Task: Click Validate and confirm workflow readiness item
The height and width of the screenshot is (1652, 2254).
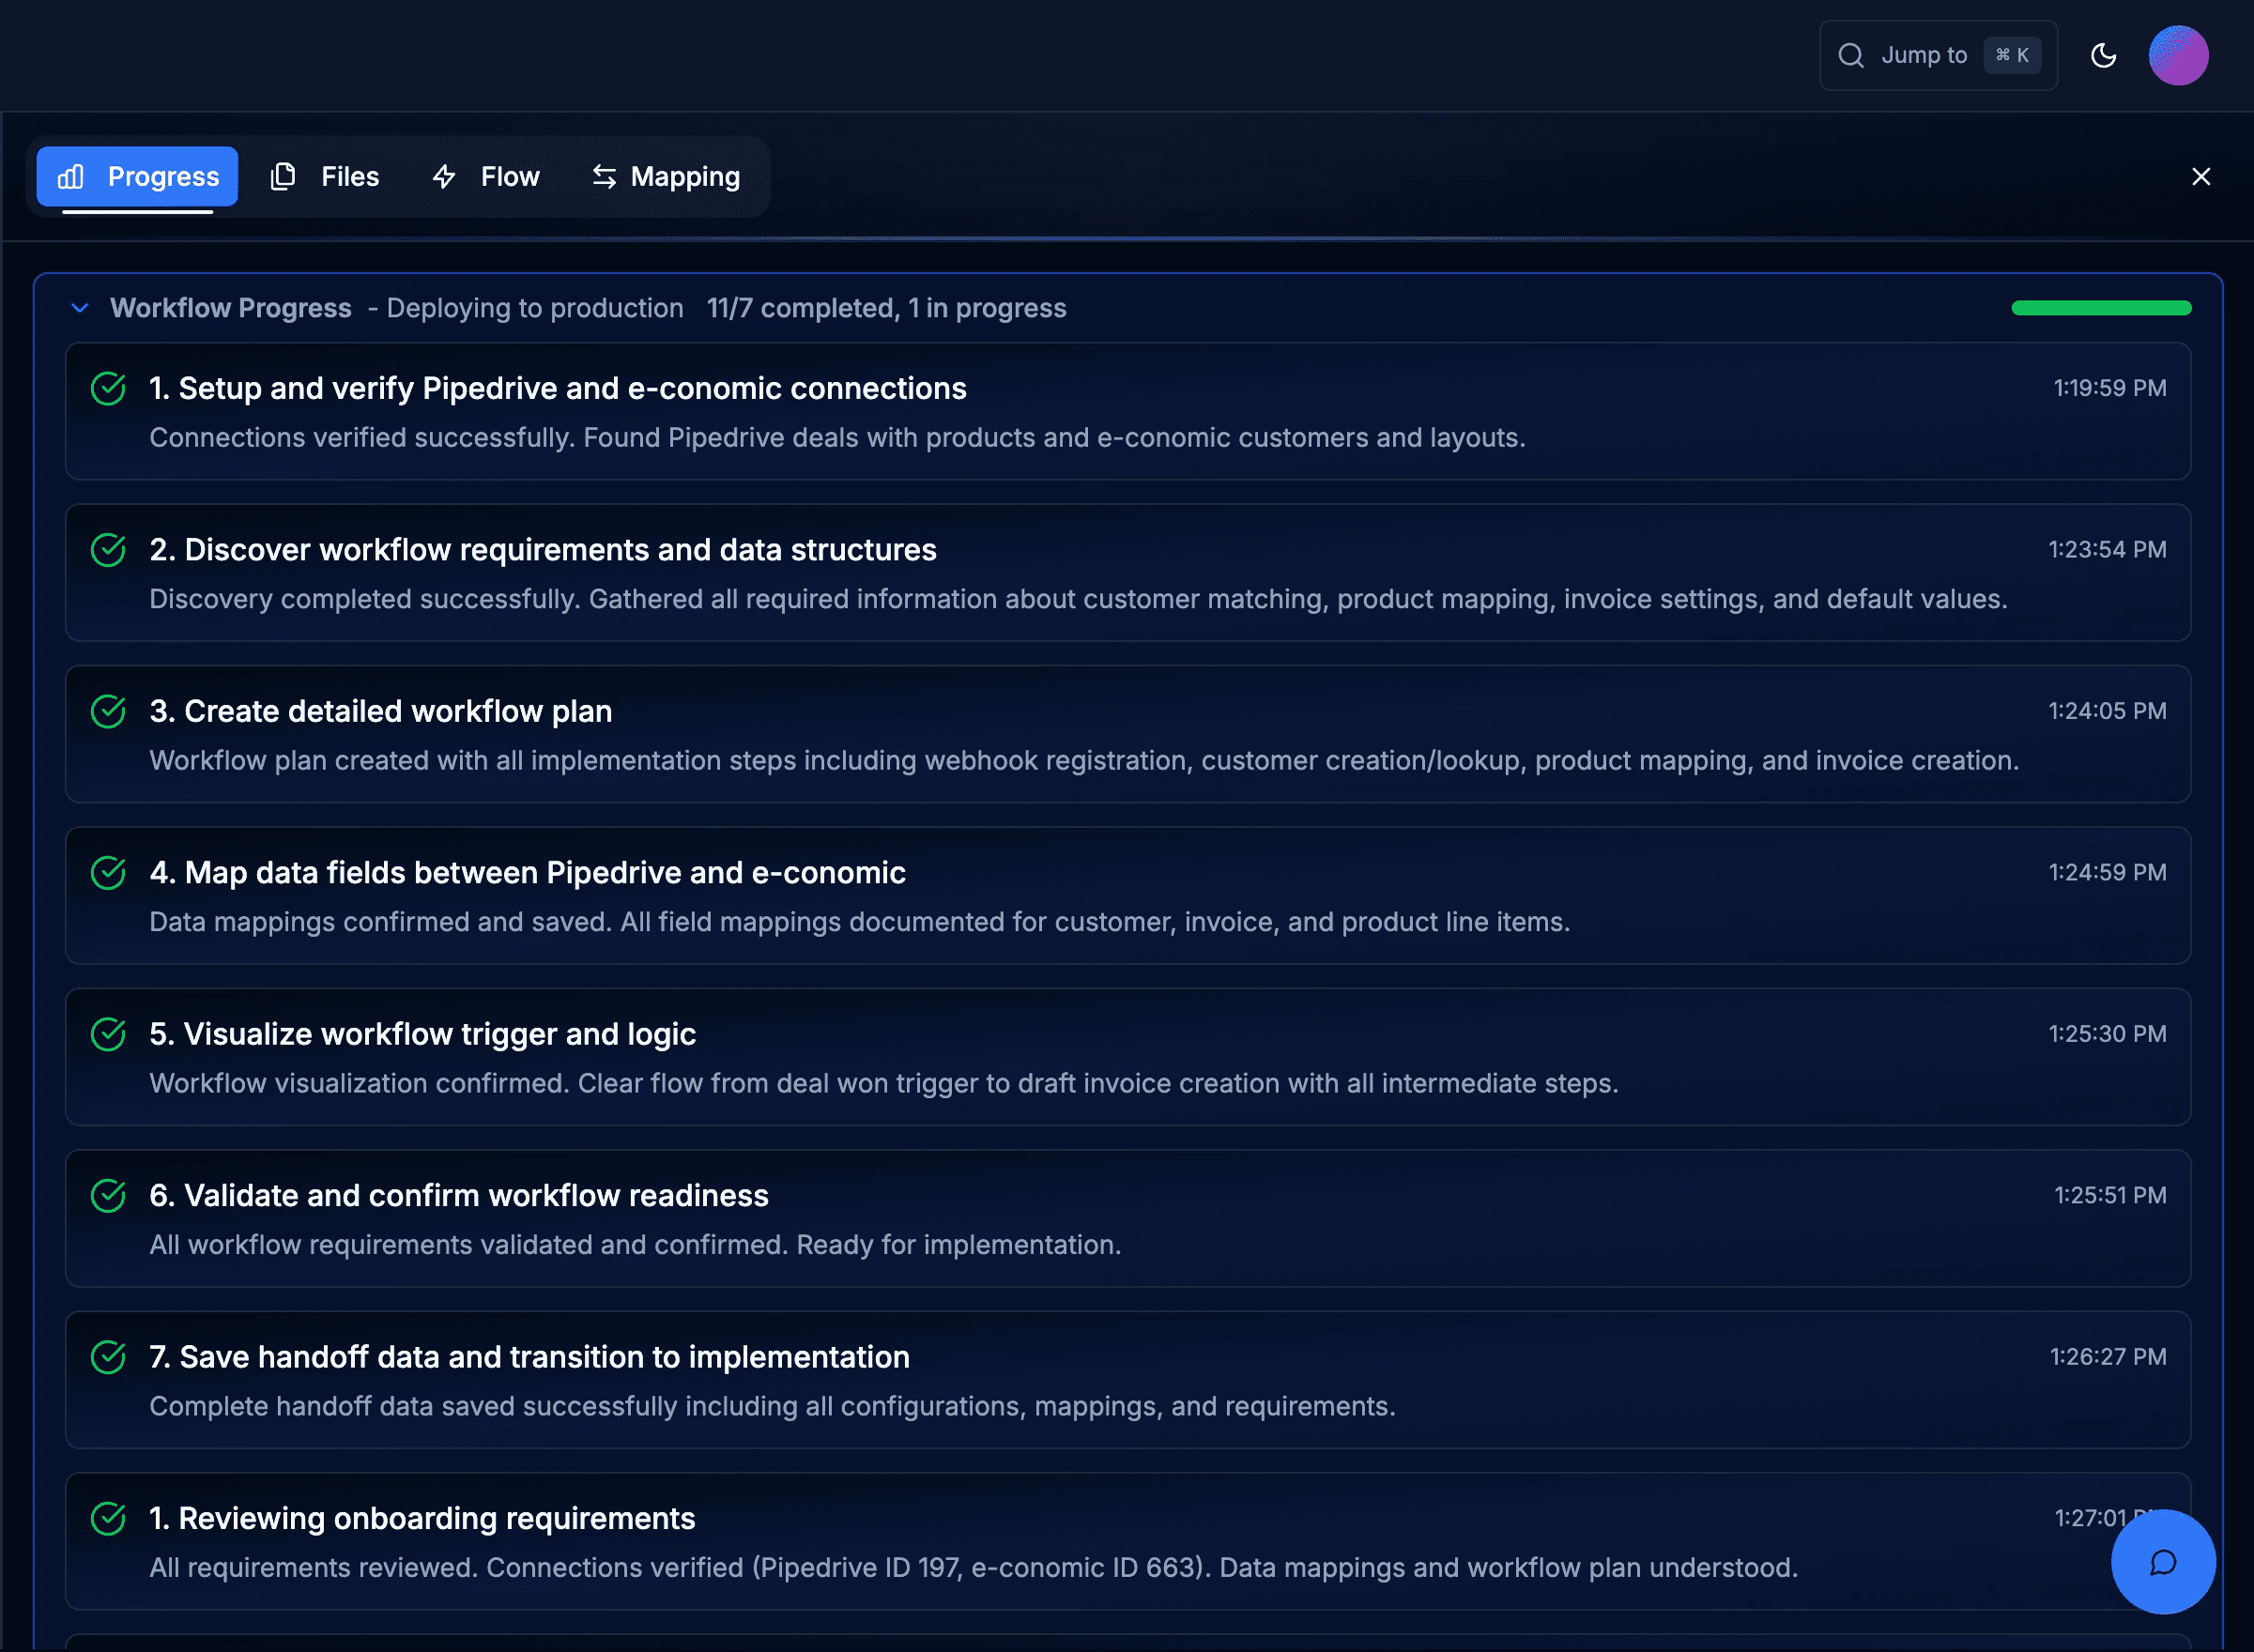Action: (459, 1196)
